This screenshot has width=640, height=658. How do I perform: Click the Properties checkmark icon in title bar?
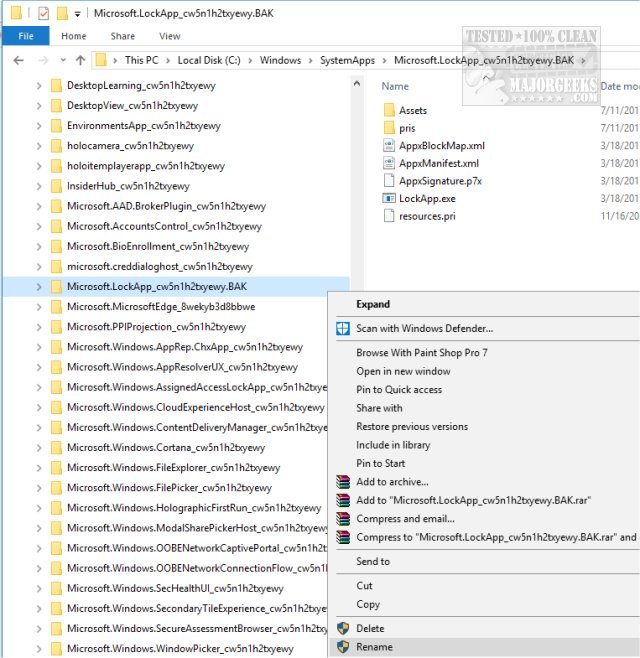coord(43,13)
